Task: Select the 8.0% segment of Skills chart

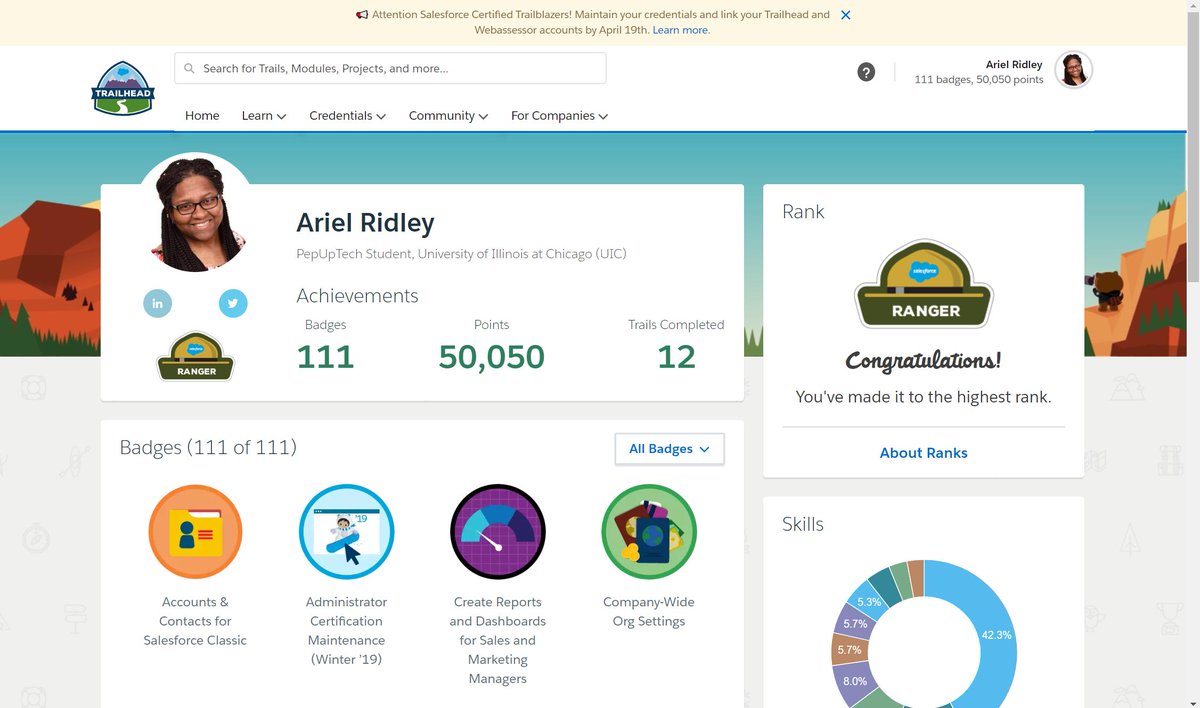Action: click(855, 681)
